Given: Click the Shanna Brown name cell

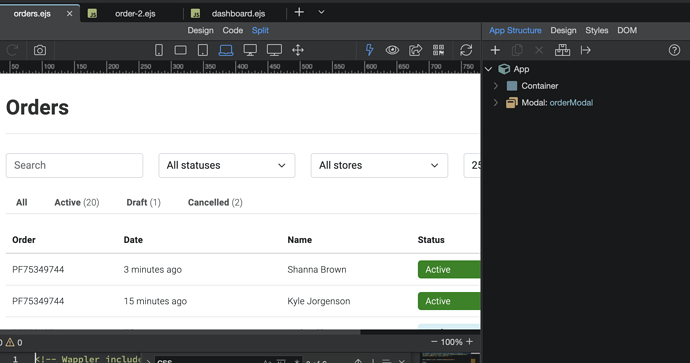Looking at the screenshot, I should pyautogui.click(x=317, y=269).
